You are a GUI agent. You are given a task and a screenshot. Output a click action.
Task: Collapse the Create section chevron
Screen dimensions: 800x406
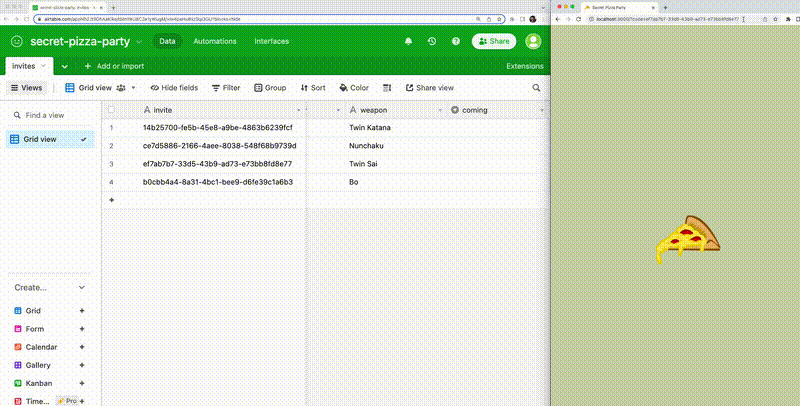tap(83, 287)
